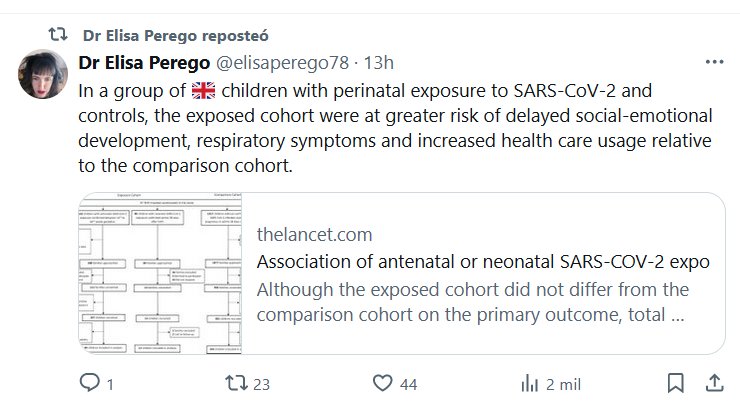The height and width of the screenshot is (408, 740).
Task: Share the tweet via the upload arrow icon
Action: (714, 382)
